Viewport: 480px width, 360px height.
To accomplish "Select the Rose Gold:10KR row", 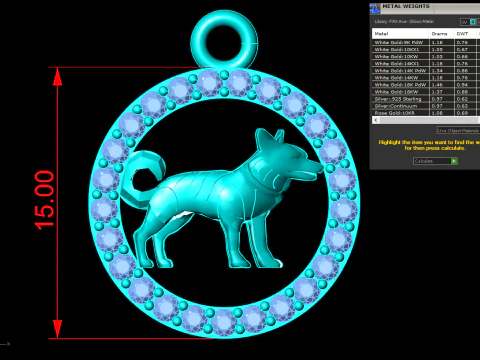I will pyautogui.click(x=426, y=113).
